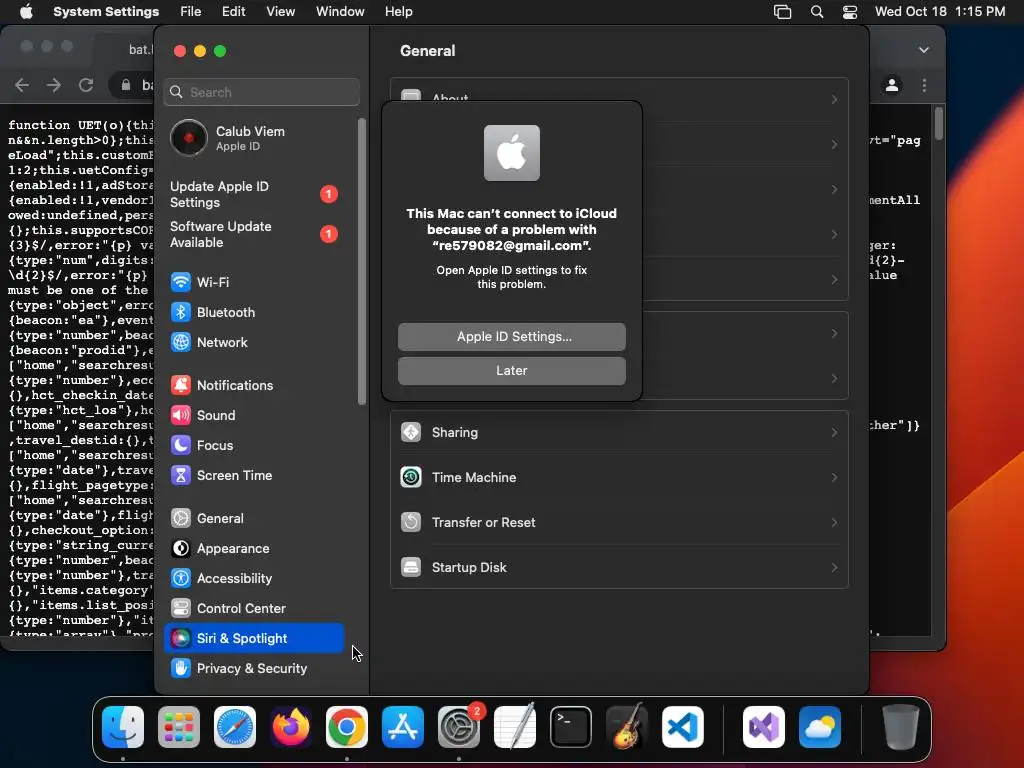Click System Settings icon in Dock

coord(459,727)
